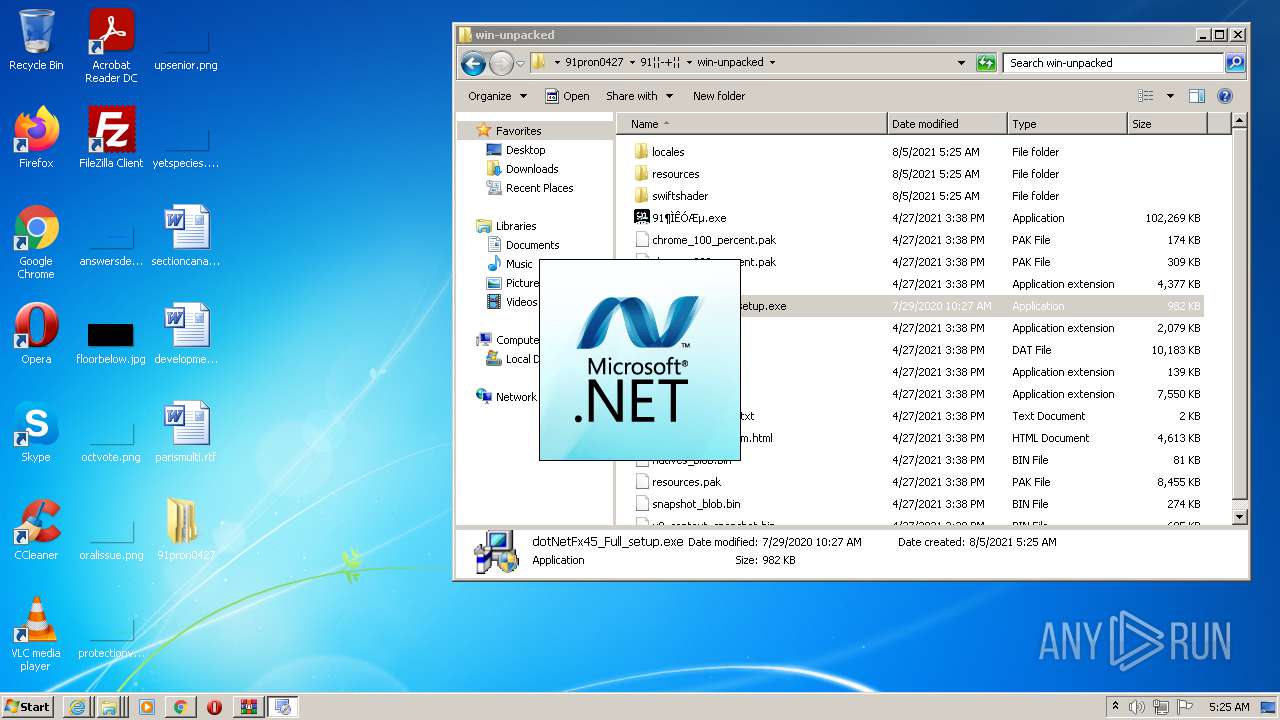The width and height of the screenshot is (1280, 720).
Task: Select parismulti.rtf document on desktop
Action: point(186,432)
